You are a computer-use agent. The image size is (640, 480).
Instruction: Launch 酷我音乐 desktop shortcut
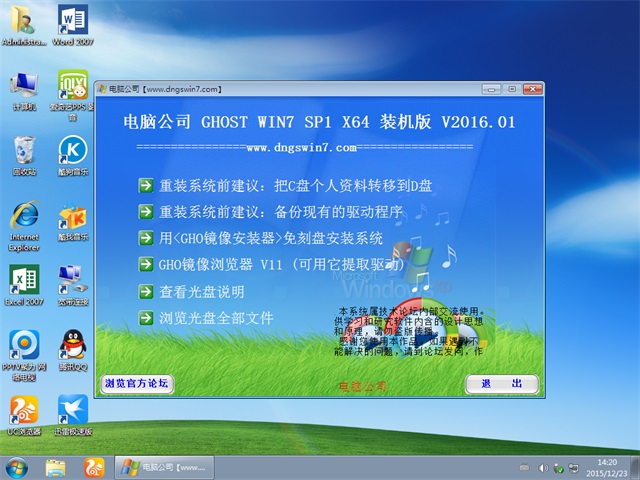[x=73, y=221]
